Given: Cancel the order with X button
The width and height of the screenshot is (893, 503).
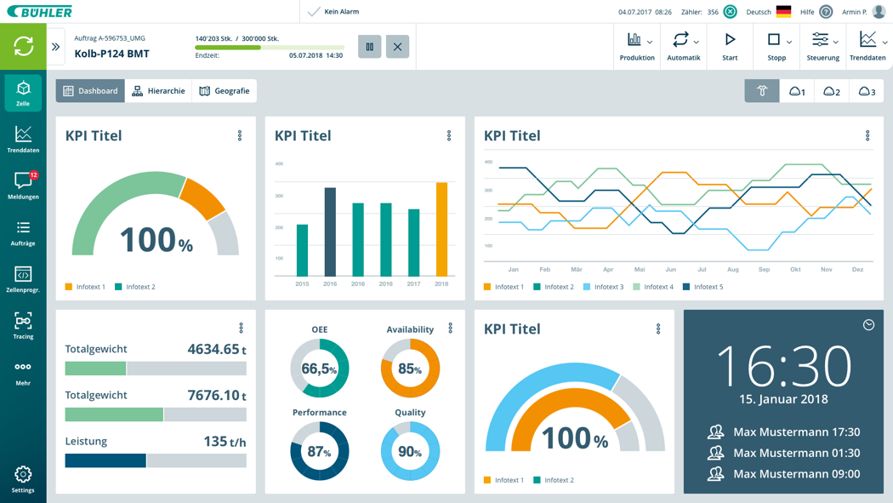Looking at the screenshot, I should tap(397, 46).
